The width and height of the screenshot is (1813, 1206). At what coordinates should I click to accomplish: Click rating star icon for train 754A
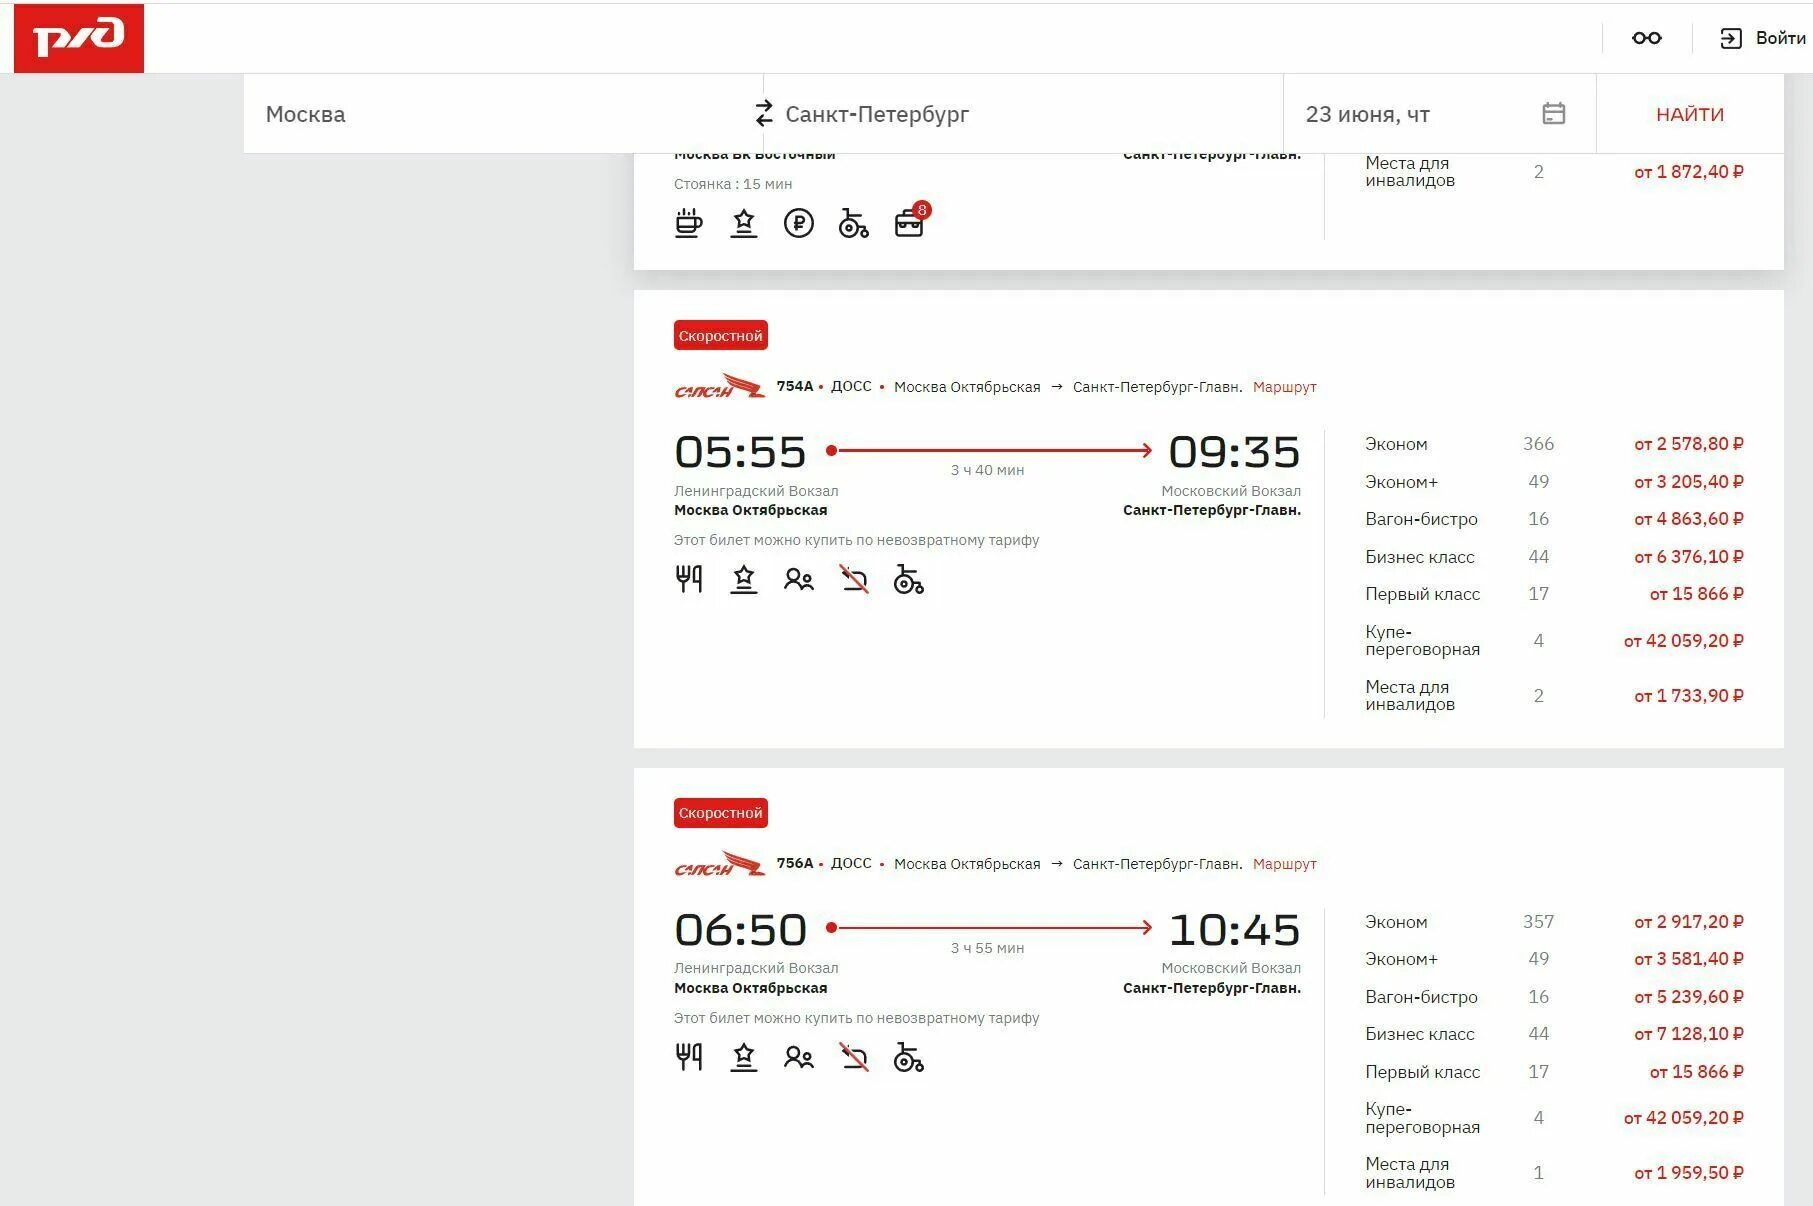744,579
